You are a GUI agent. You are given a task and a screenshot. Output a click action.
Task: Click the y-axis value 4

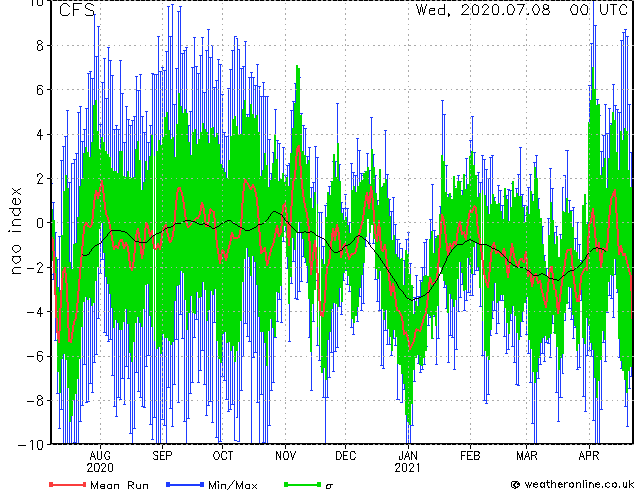(x=40, y=134)
